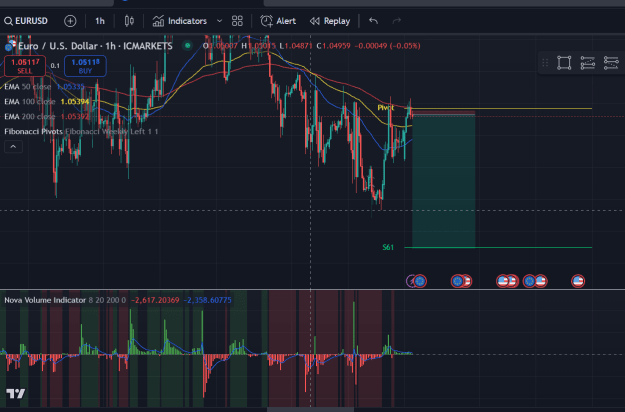625x412 pixels.
Task: Open the Indicators dialog
Action: coord(180,21)
